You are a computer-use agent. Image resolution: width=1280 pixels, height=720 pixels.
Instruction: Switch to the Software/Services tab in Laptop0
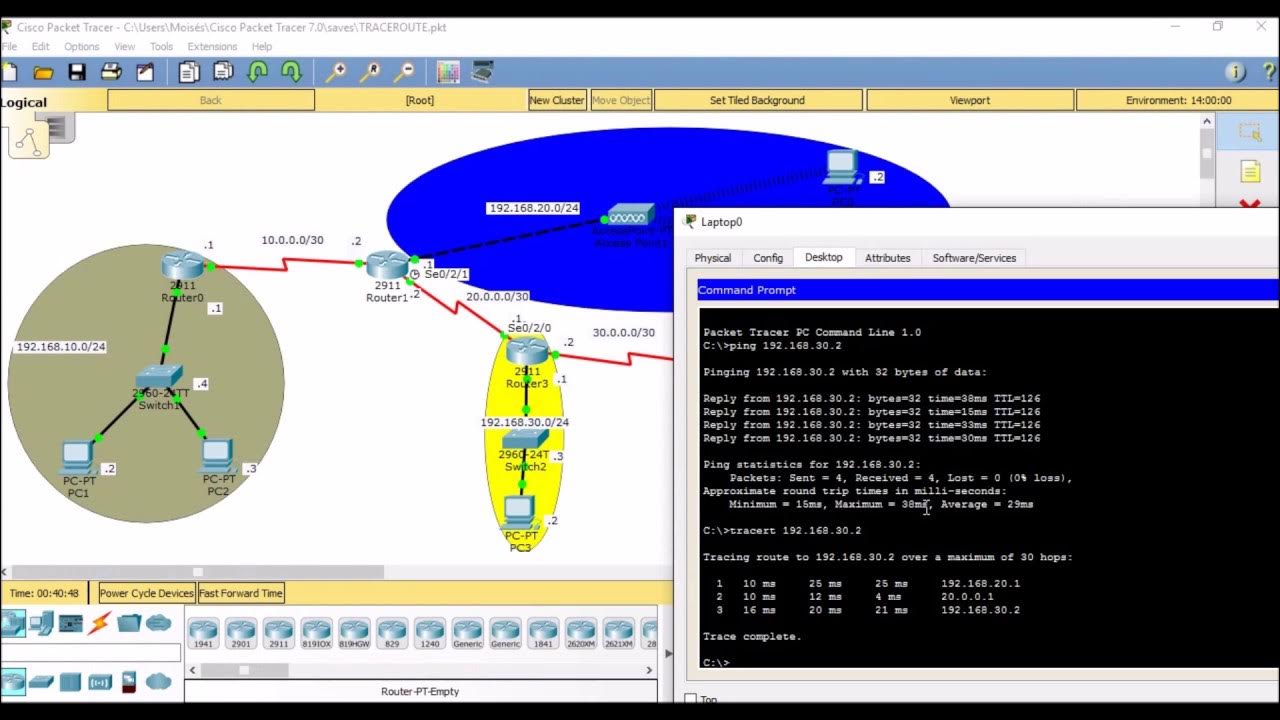pos(974,258)
